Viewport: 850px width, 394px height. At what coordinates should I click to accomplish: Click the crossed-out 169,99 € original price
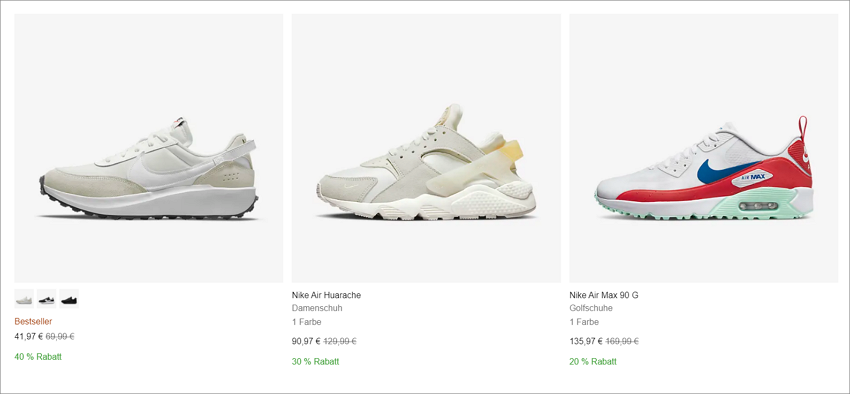622,341
